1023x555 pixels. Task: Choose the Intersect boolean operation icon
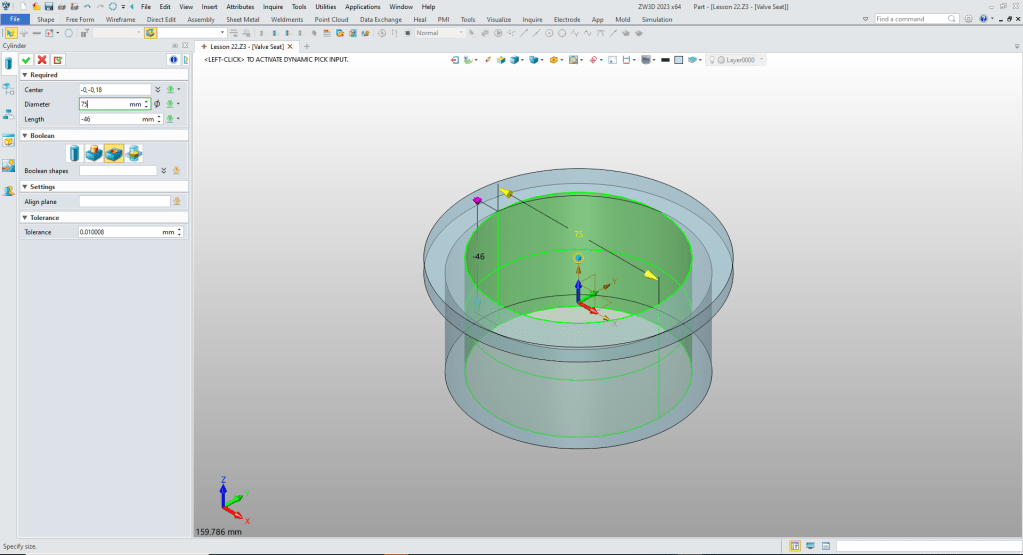point(134,153)
